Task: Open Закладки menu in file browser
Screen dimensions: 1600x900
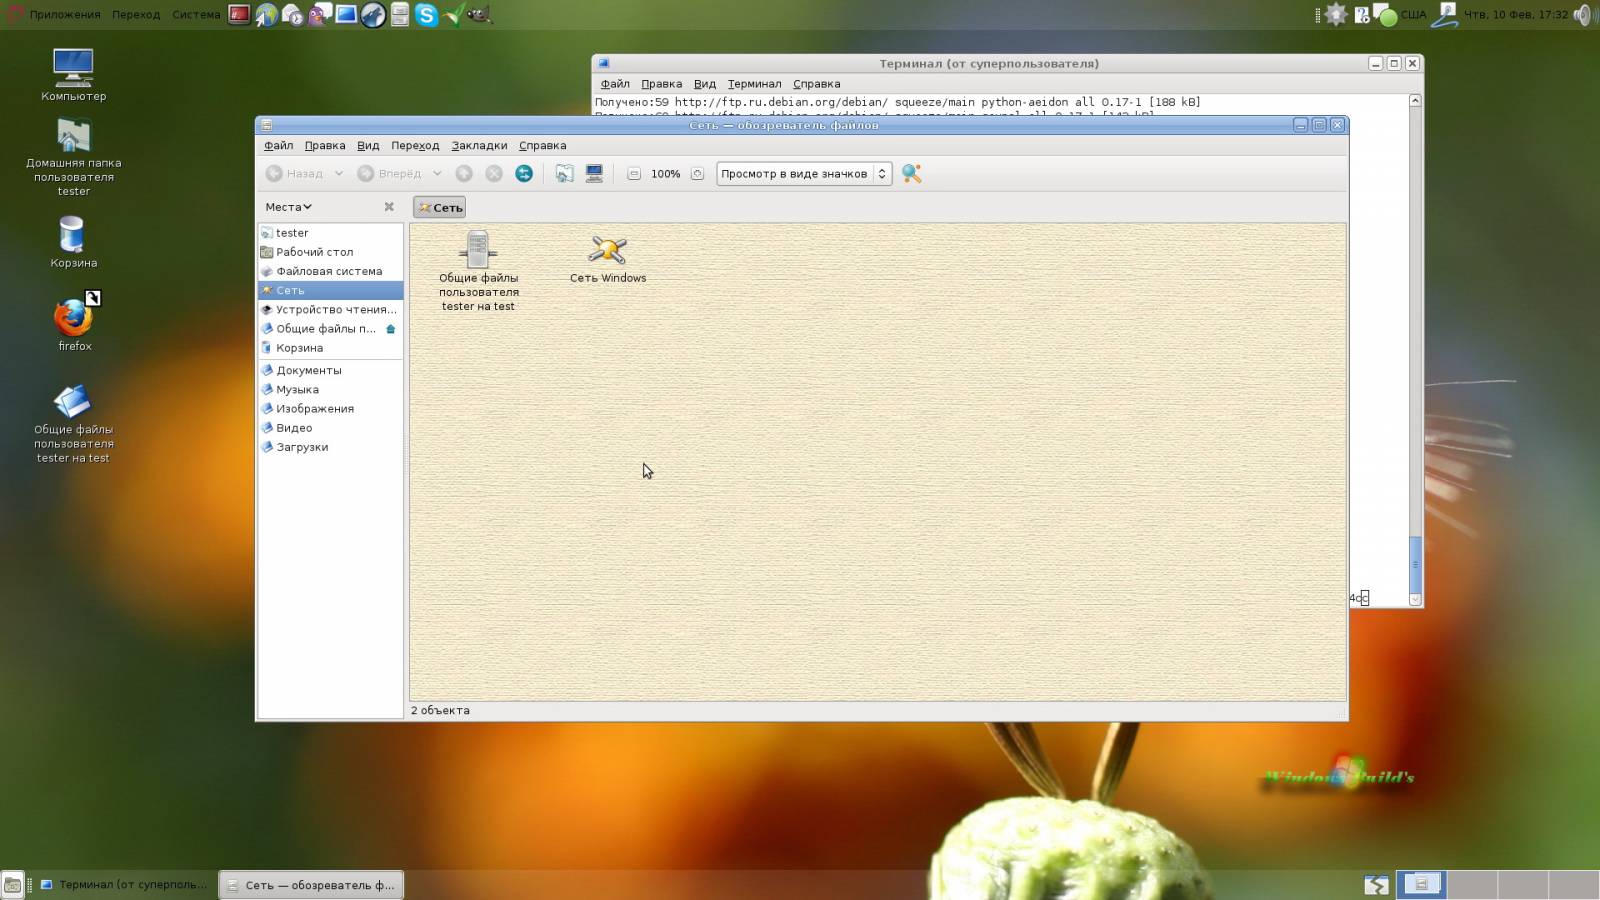Action: point(479,145)
